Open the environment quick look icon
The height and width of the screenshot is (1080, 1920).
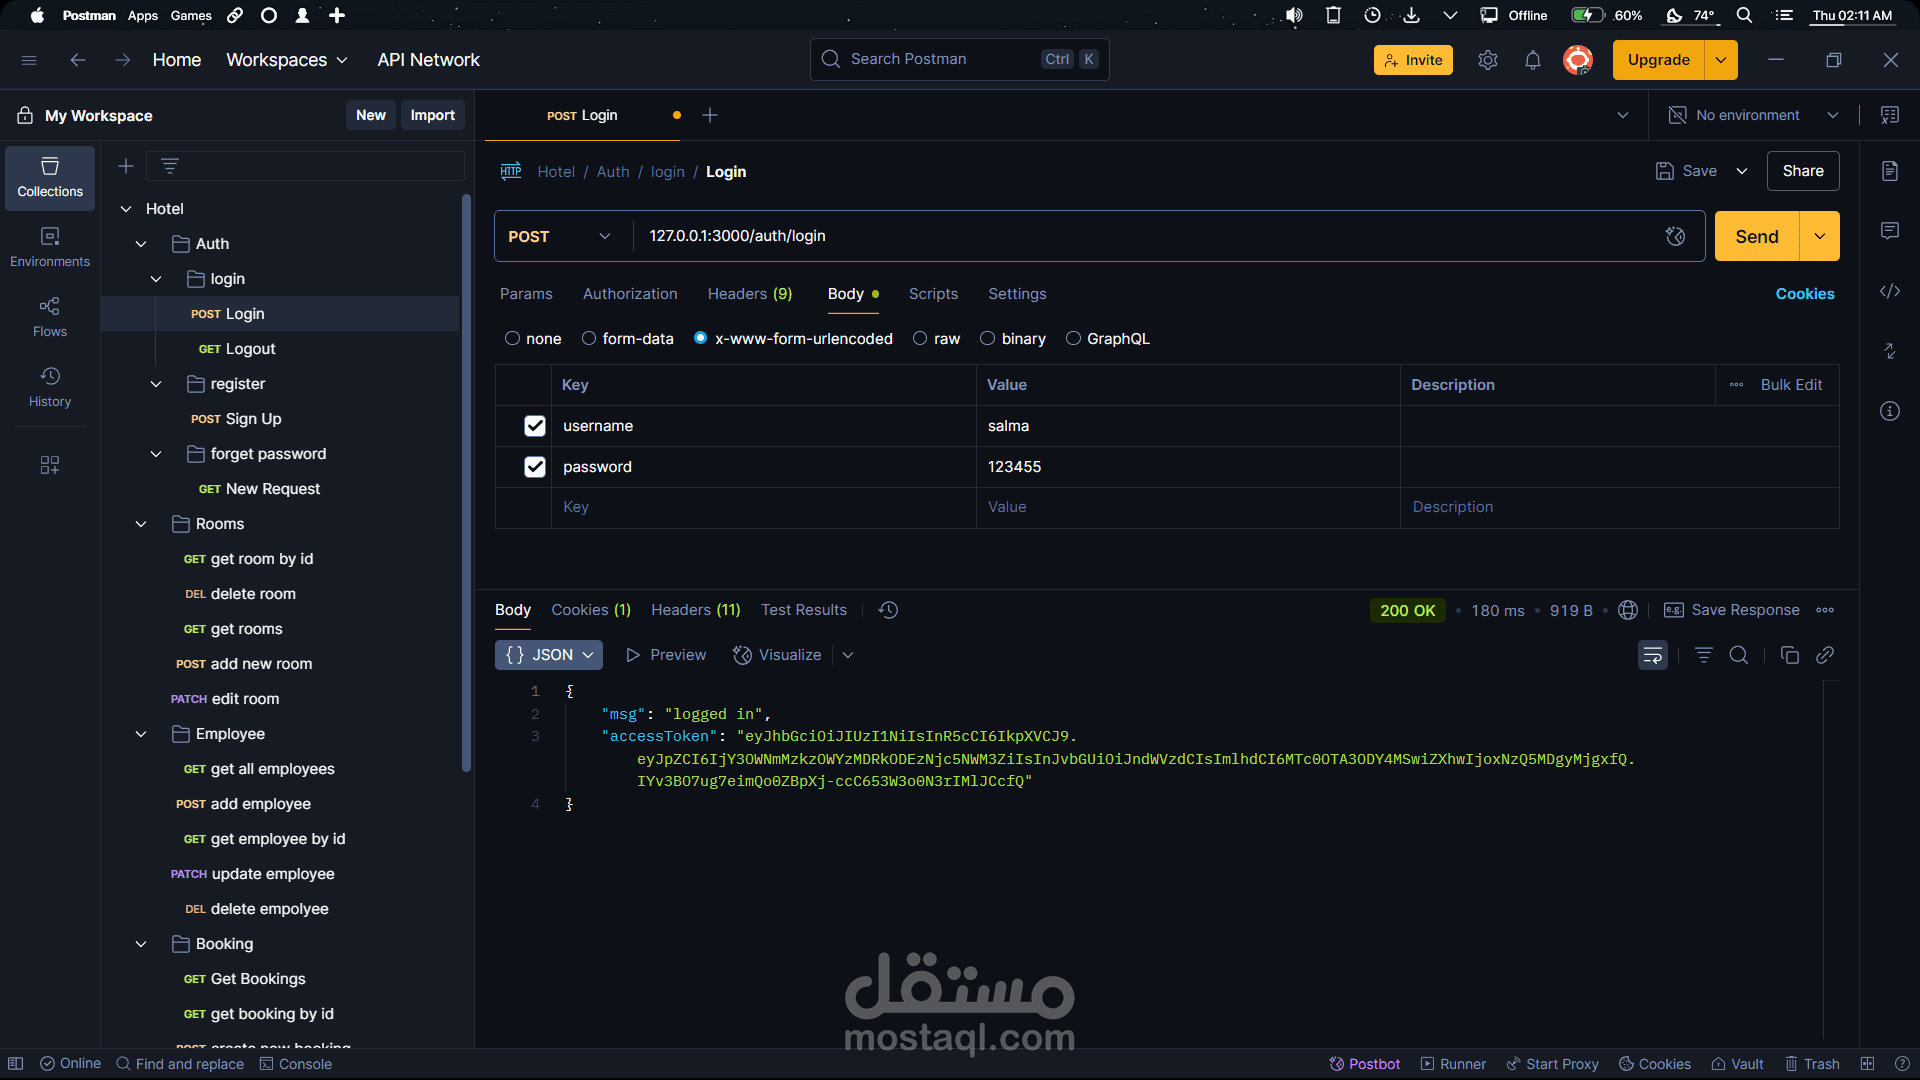pos(1890,115)
